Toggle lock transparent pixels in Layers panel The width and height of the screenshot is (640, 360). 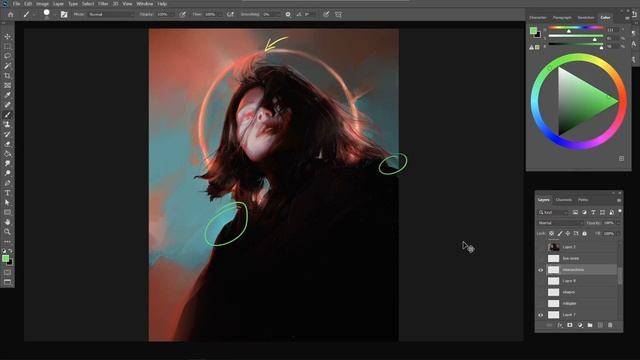tap(551, 233)
